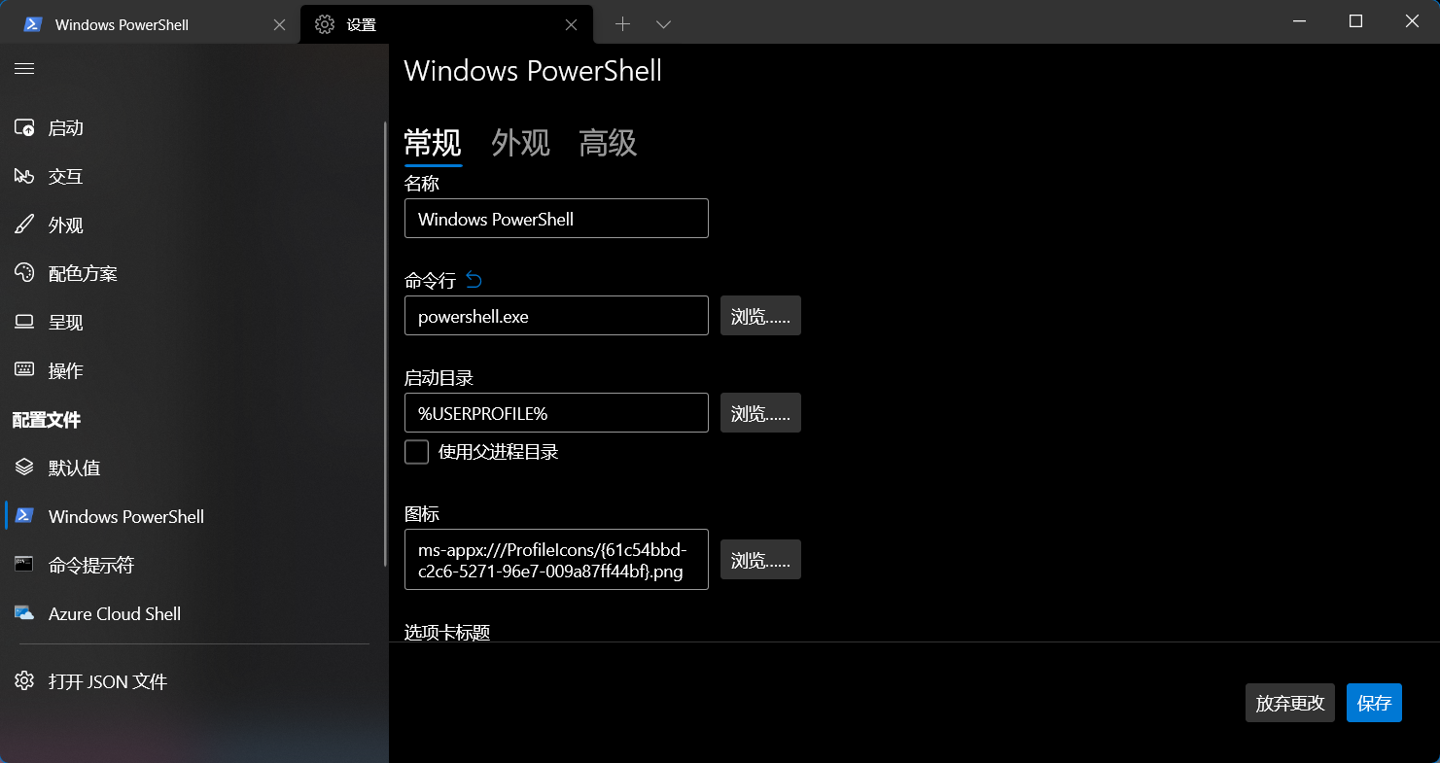
Task: Click the 选项卡标题 label
Action: coord(447,632)
